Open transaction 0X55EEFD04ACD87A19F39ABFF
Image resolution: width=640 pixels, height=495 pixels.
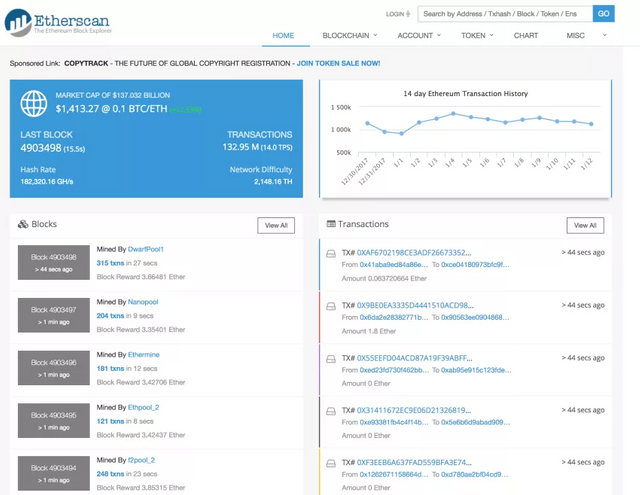point(415,358)
